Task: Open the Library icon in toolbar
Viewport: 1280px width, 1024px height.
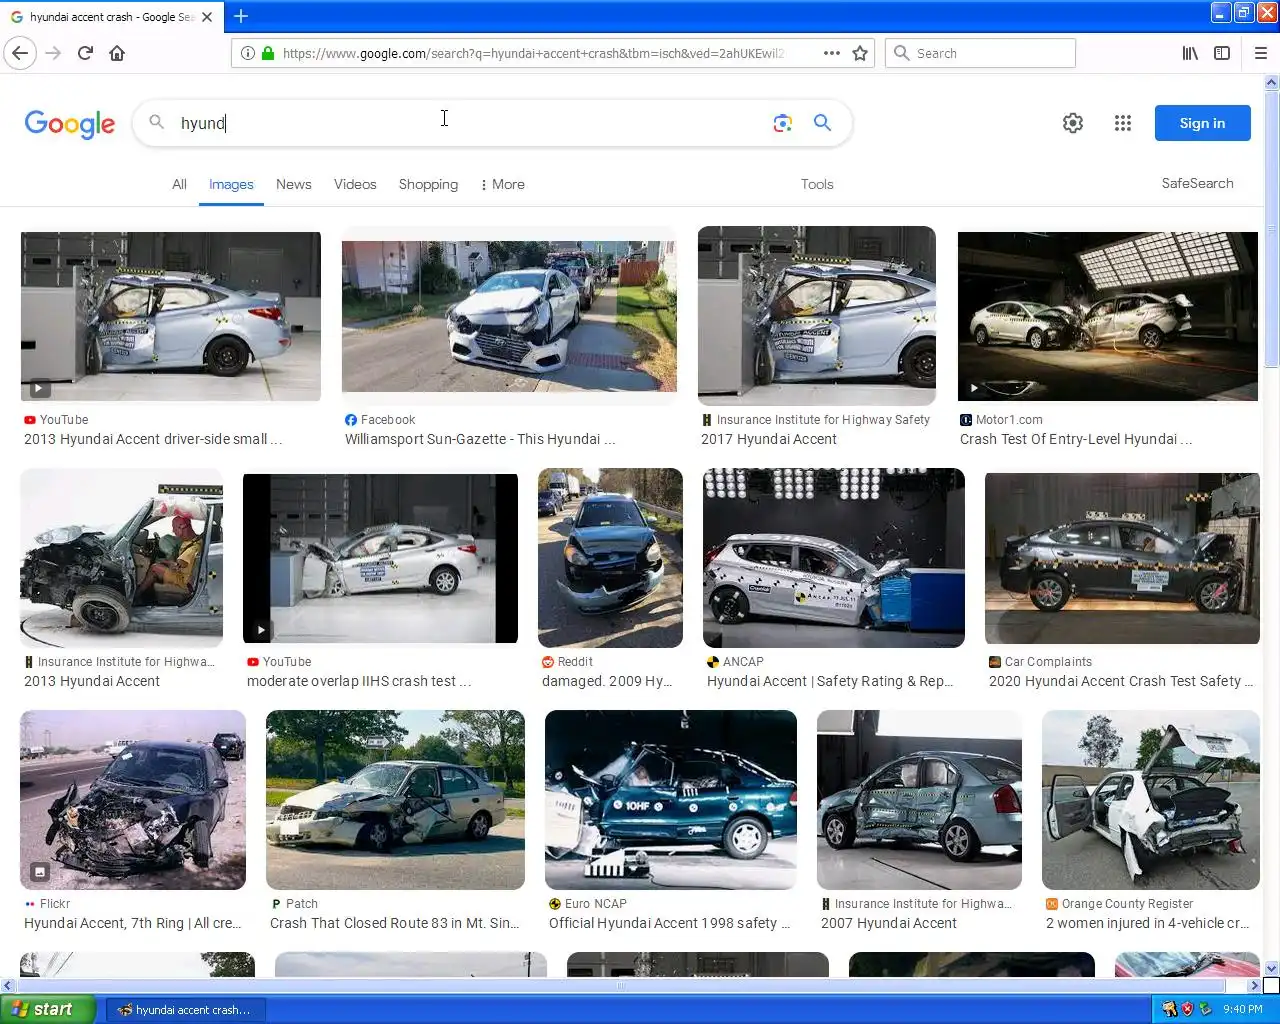Action: (x=1190, y=53)
